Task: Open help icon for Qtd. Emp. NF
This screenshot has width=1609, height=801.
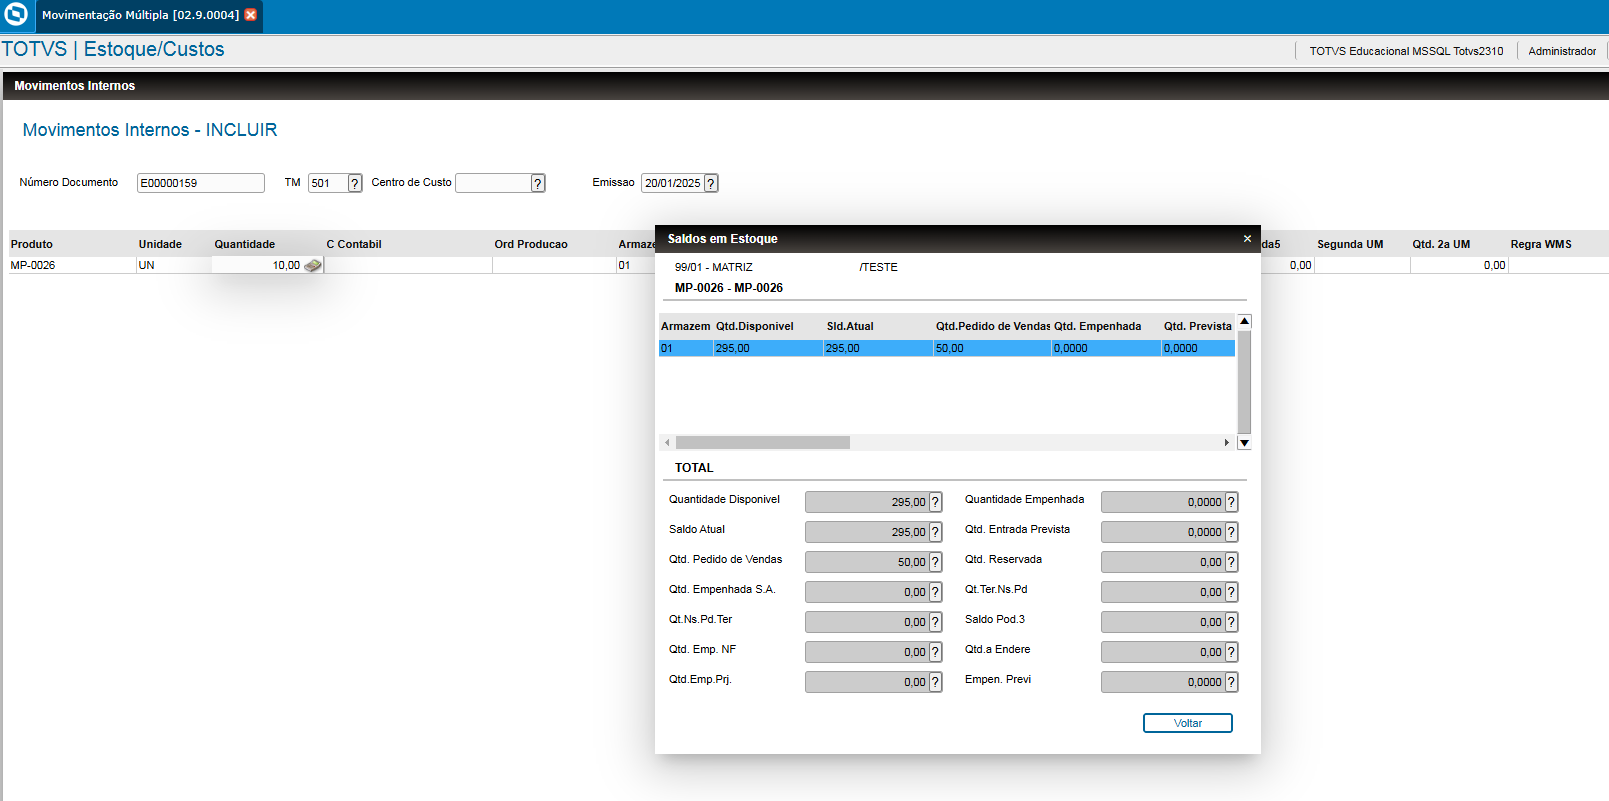Action: click(x=935, y=652)
